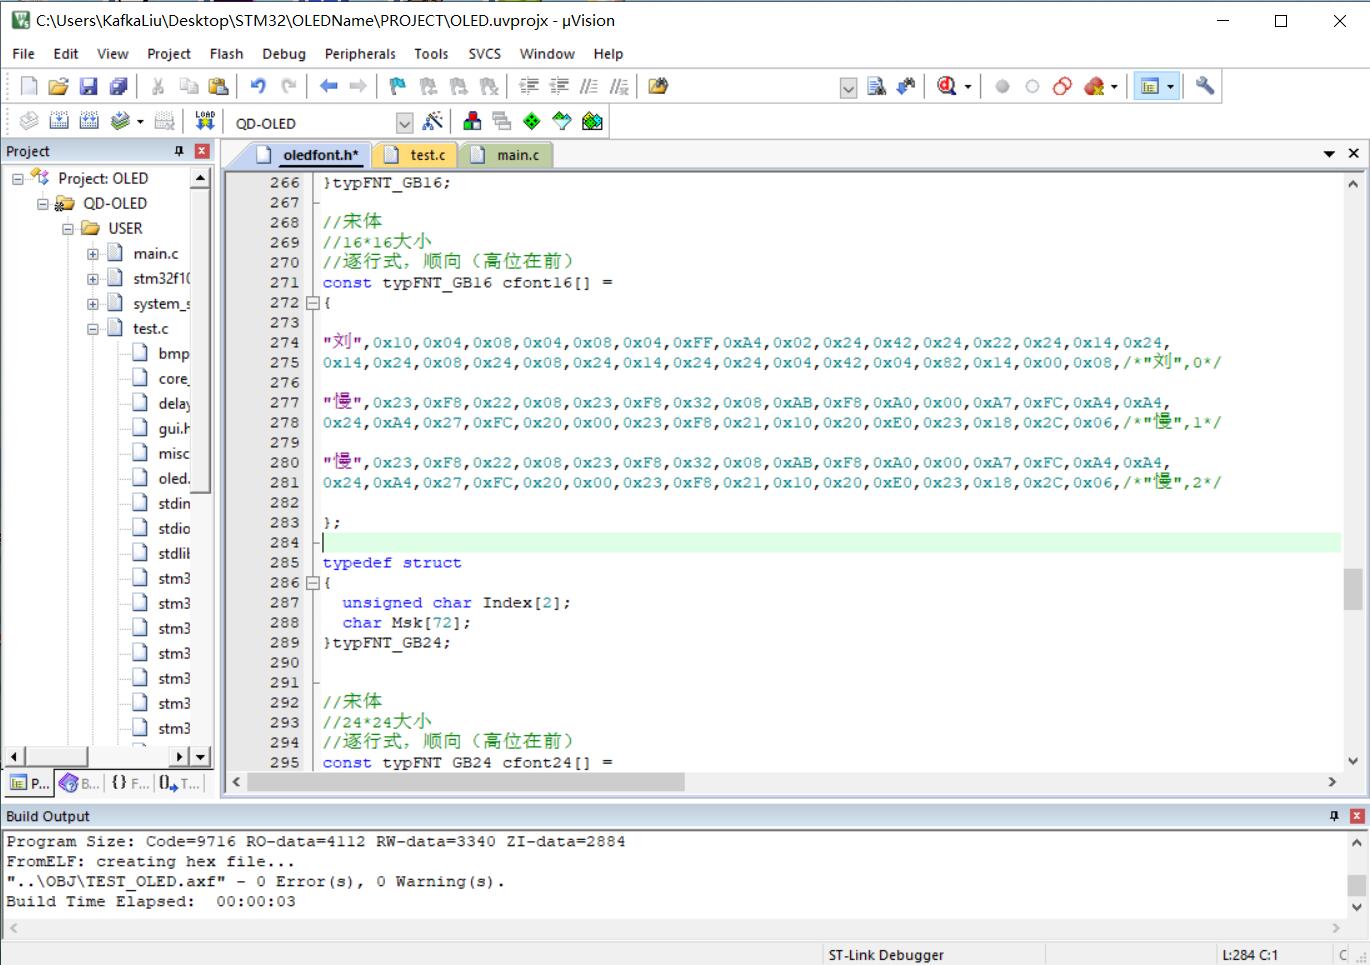The width and height of the screenshot is (1370, 965).
Task: Toggle insert breakpoint red dot
Action: click(1002, 87)
